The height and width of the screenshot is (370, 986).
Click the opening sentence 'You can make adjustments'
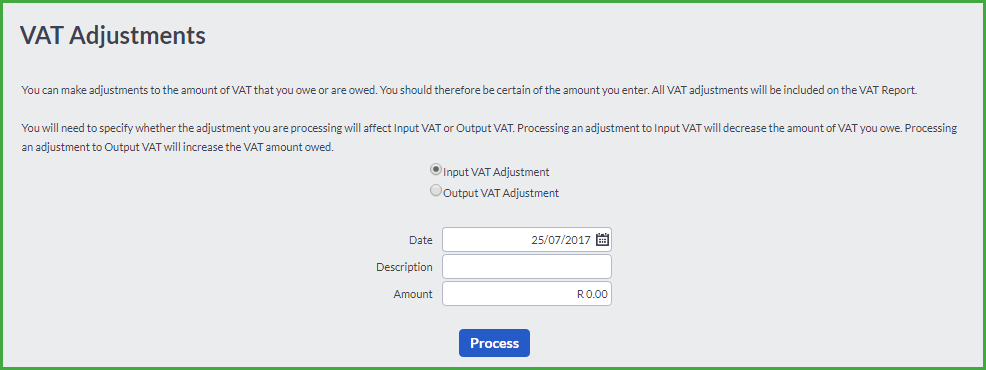coord(199,90)
